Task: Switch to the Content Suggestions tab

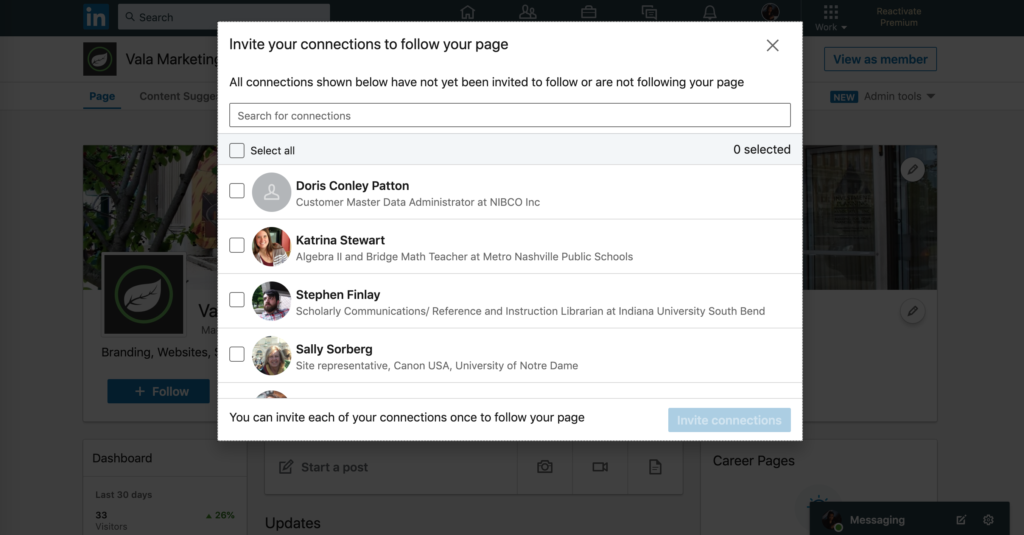Action: coord(178,96)
